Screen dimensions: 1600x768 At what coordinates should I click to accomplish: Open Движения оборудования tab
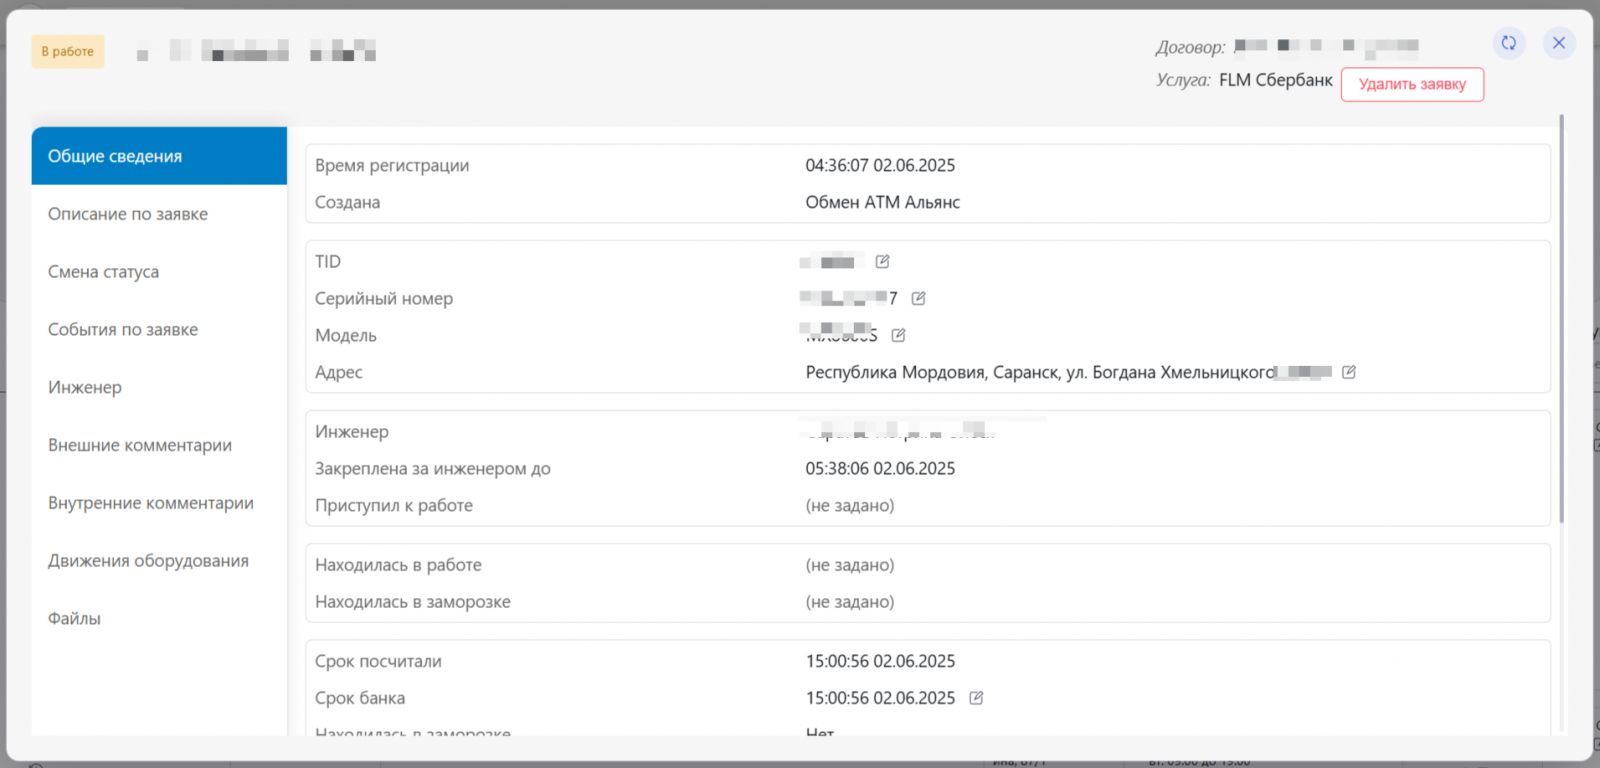(148, 561)
